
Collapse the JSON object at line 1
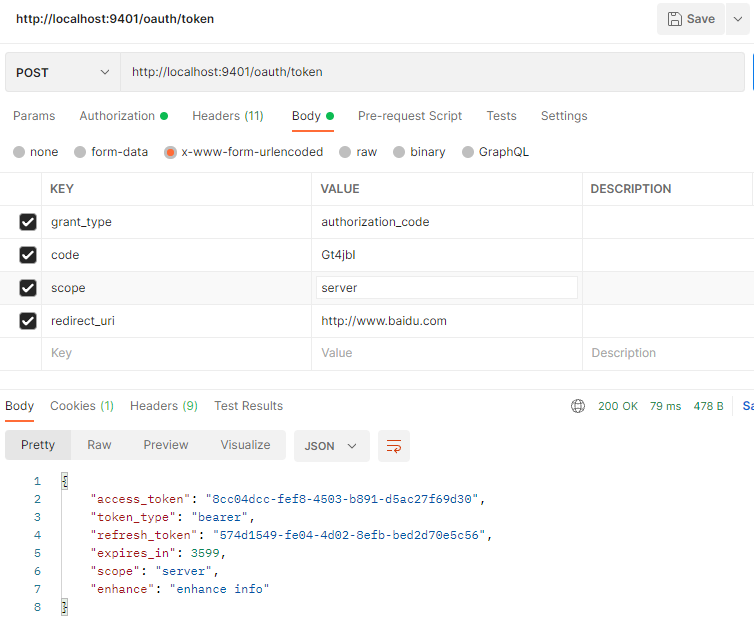pos(65,482)
